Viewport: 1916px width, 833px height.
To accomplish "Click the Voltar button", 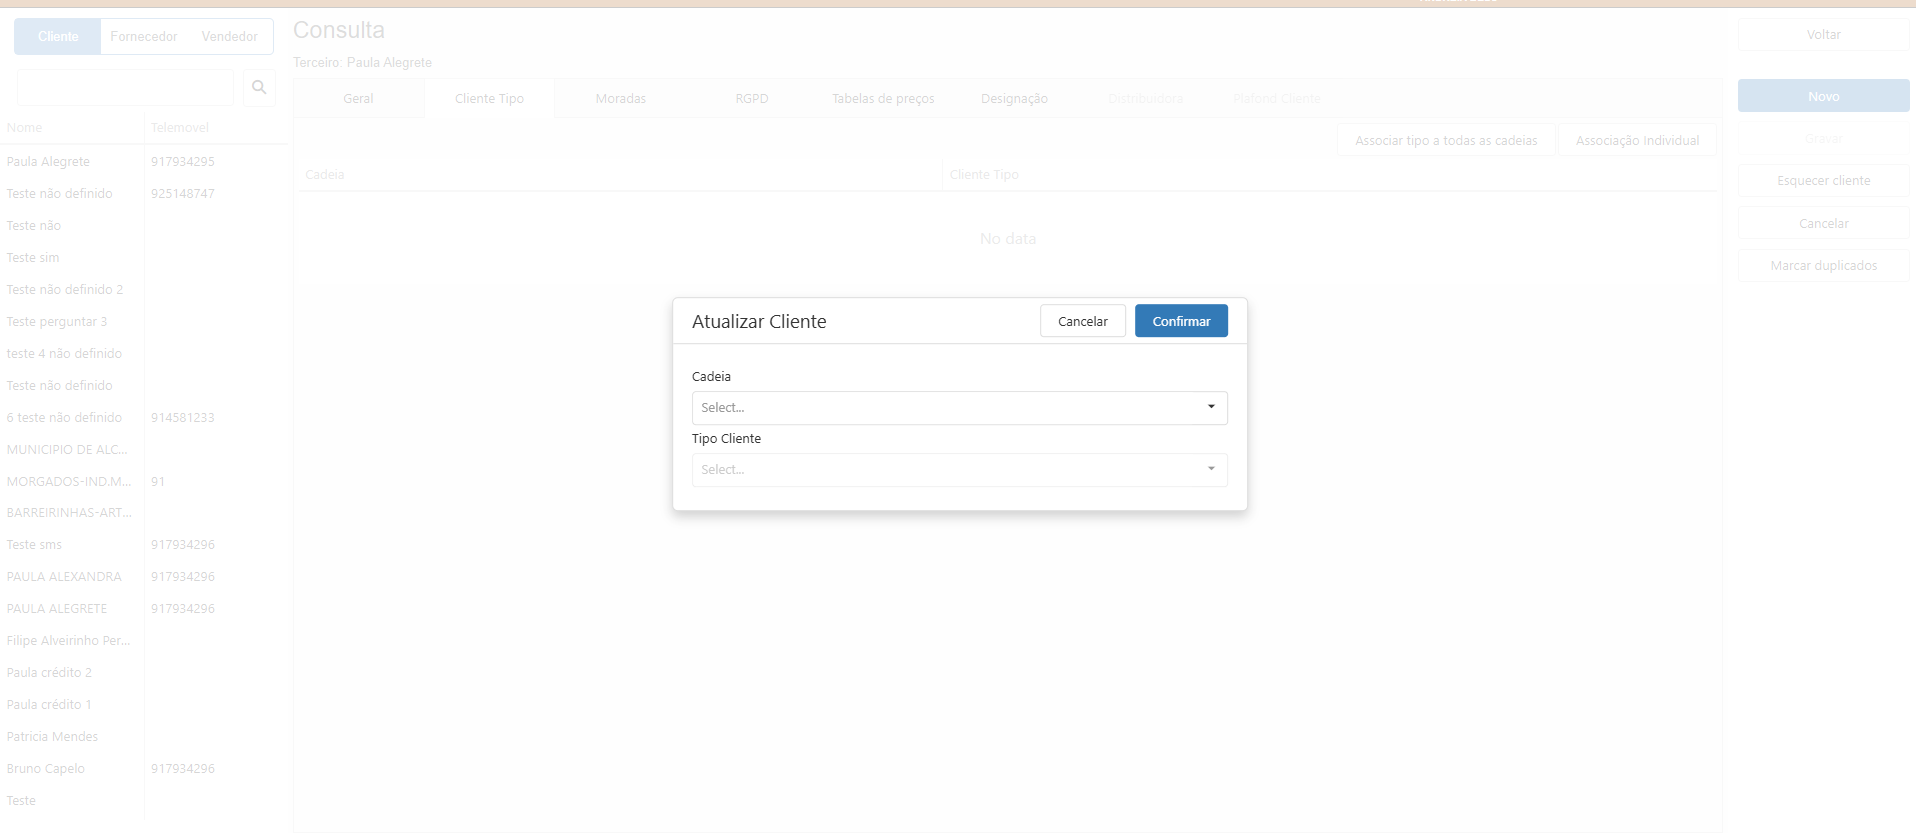I will pos(1823,35).
